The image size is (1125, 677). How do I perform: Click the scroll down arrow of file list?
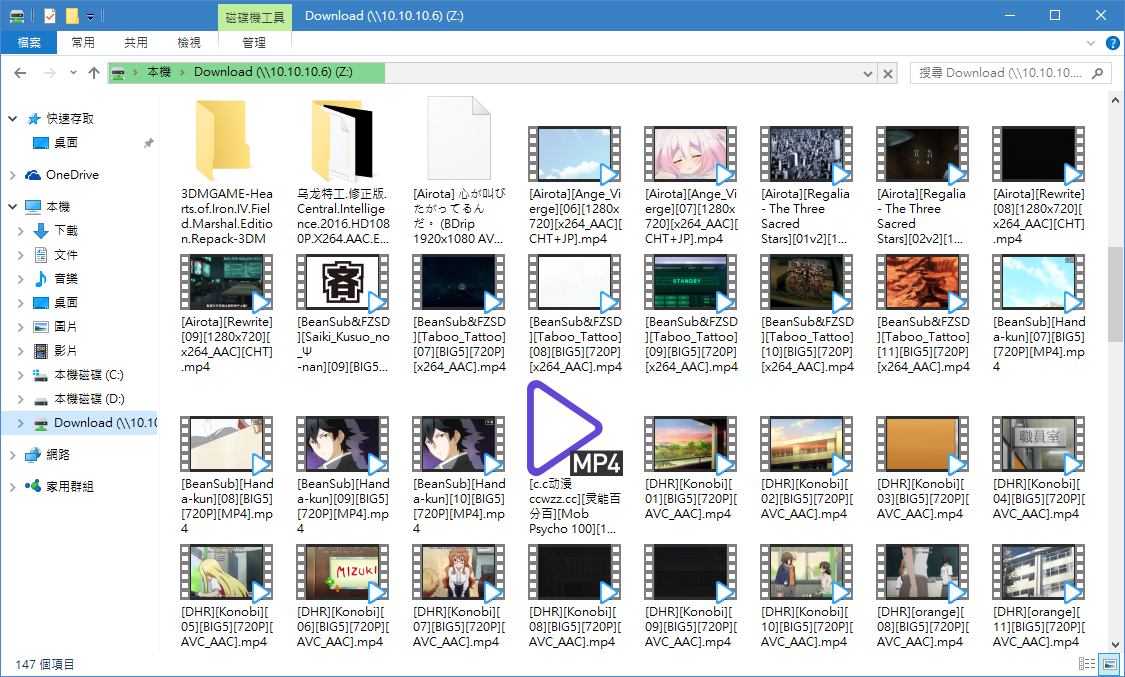[1116, 644]
